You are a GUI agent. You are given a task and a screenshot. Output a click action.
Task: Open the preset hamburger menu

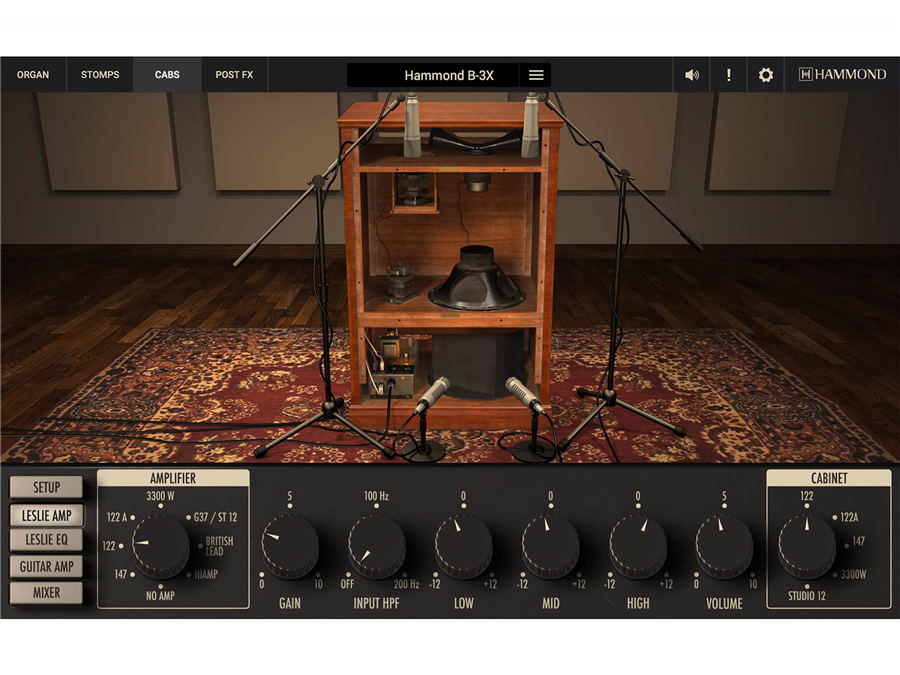[x=536, y=75]
